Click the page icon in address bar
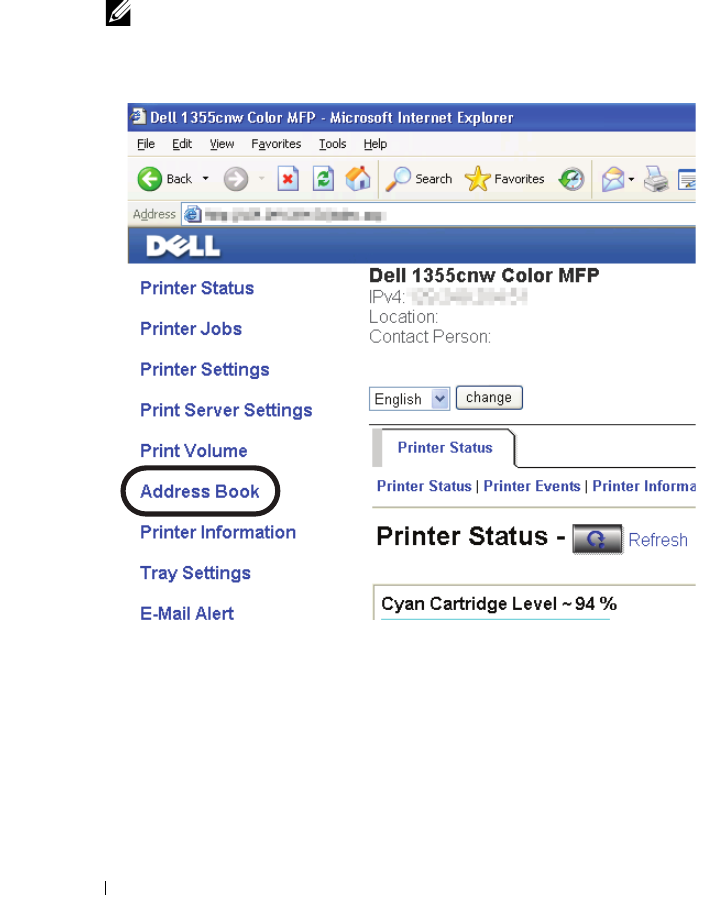The width and height of the screenshot is (703, 900). point(192,214)
